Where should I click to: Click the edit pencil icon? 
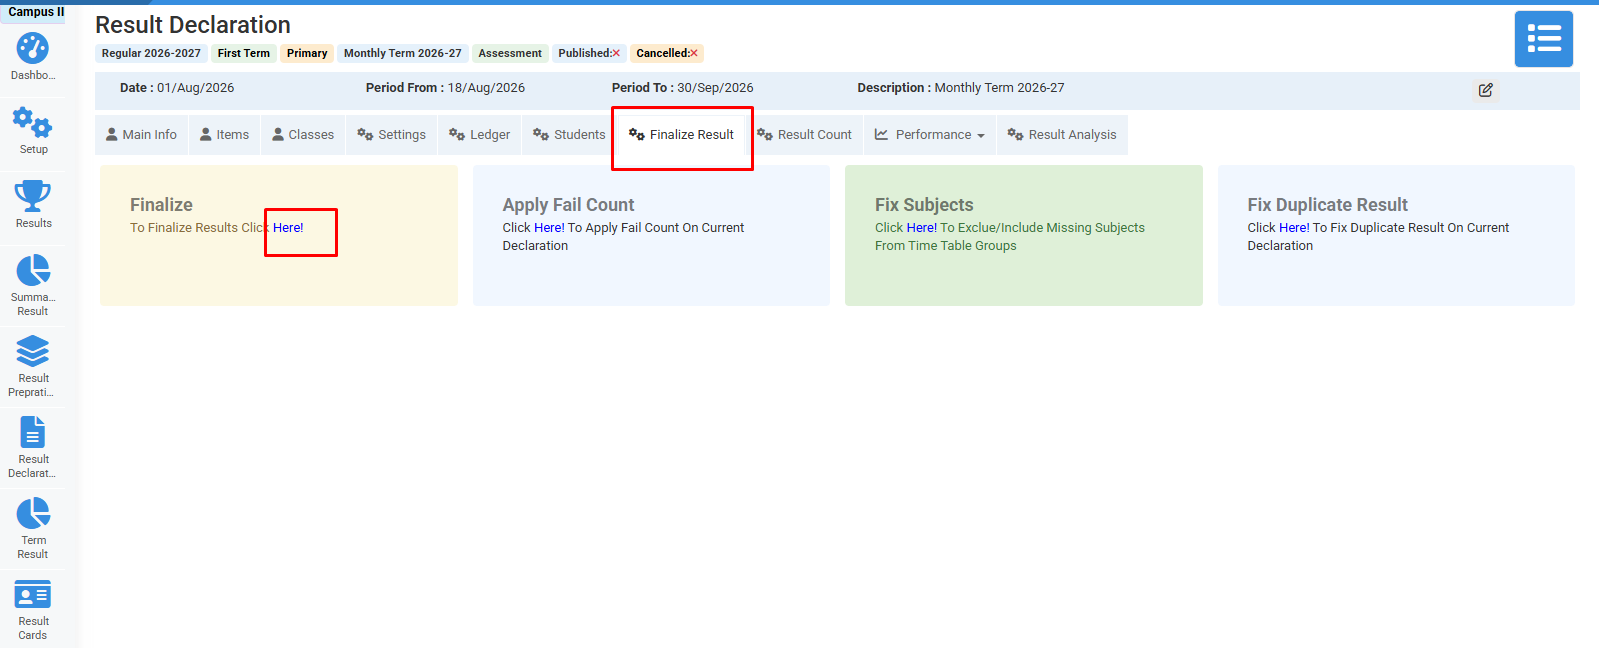[x=1486, y=90]
